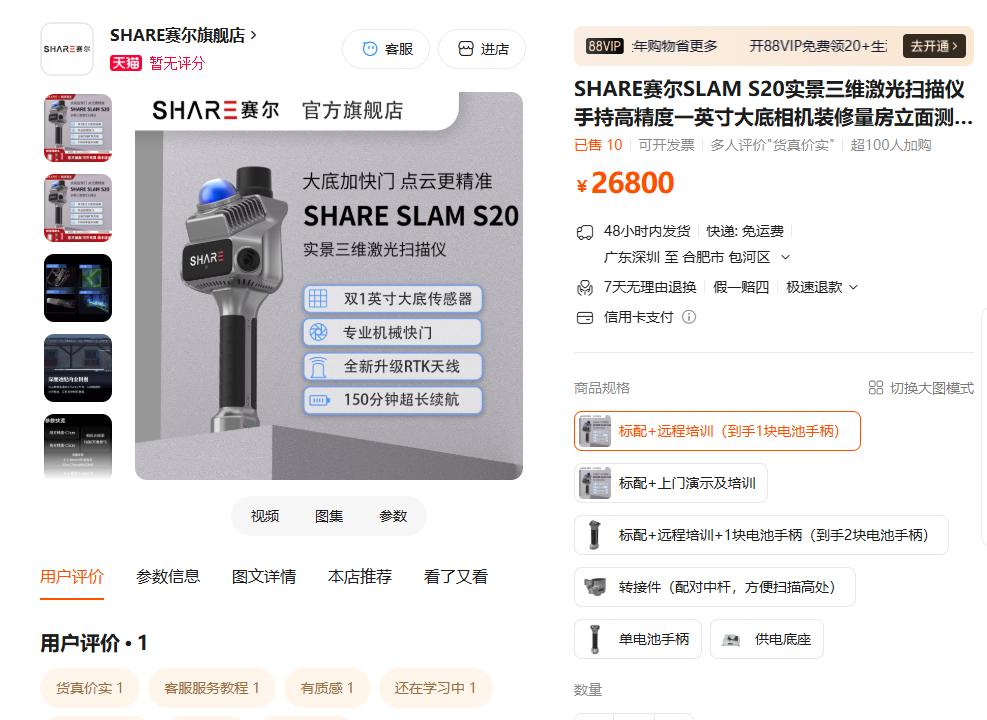Screen dimensions: 987x720
Task: Click the customer service 客服 smiley icon
Action: click(370, 49)
